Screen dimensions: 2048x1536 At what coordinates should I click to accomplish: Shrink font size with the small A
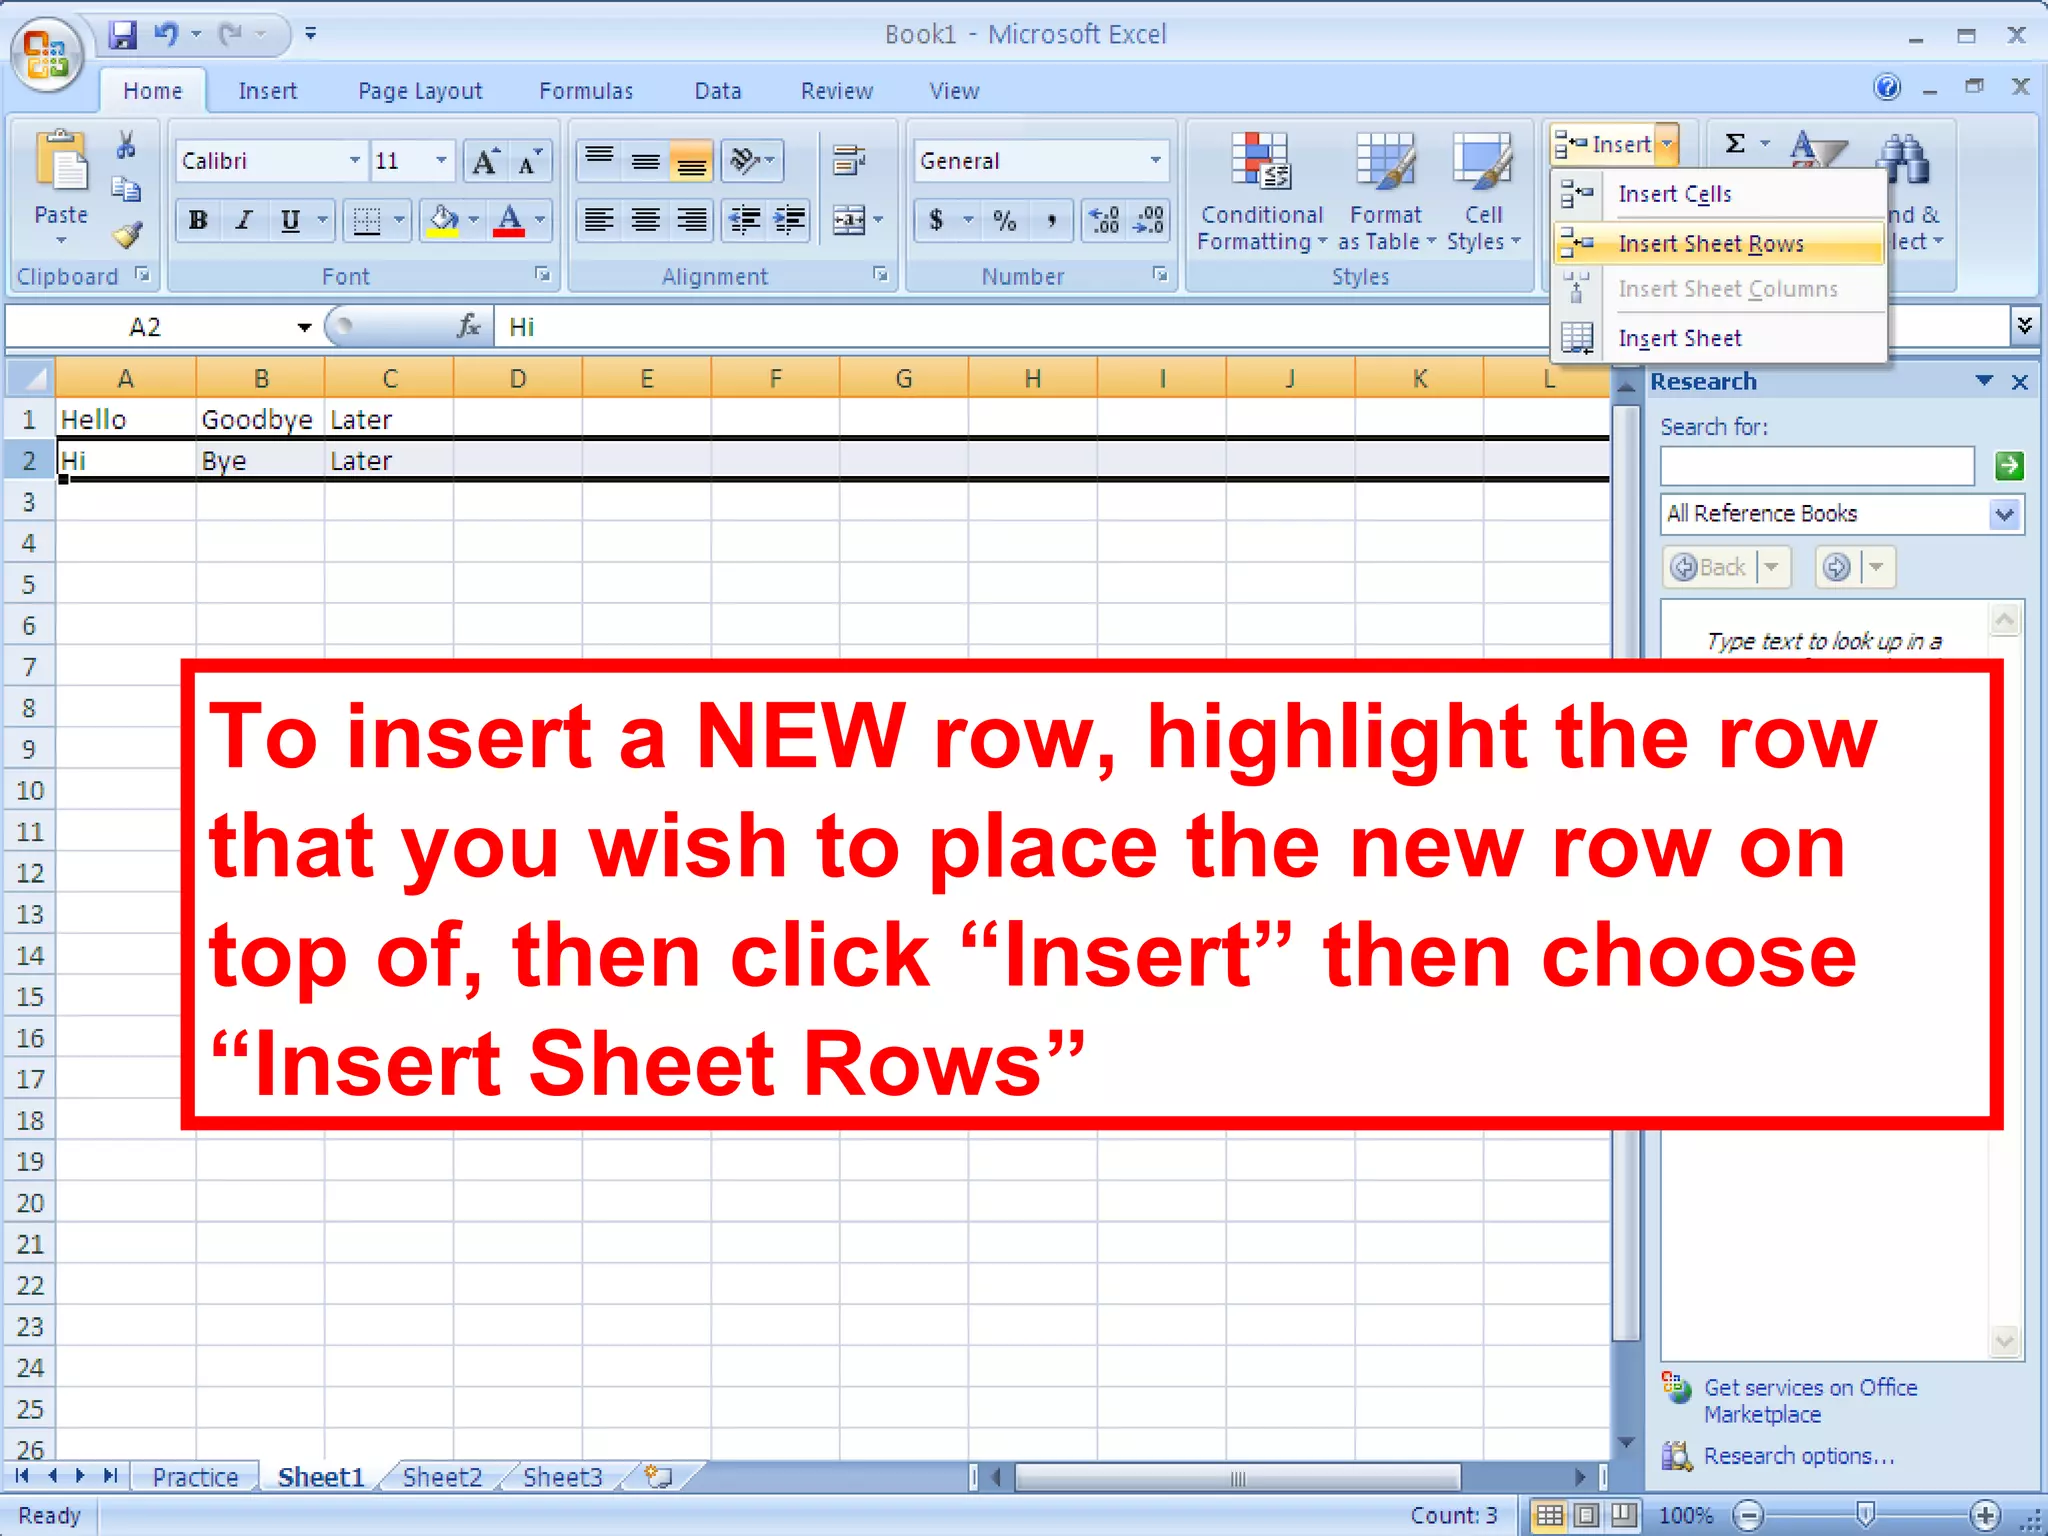529,161
